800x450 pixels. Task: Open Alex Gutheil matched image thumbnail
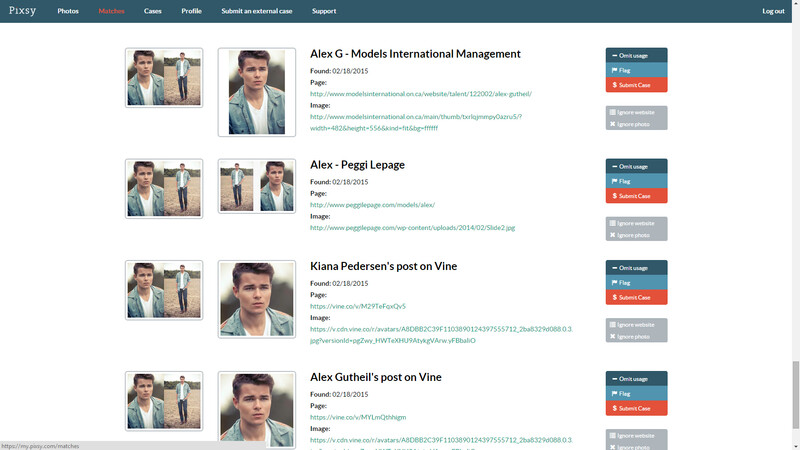[257, 410]
